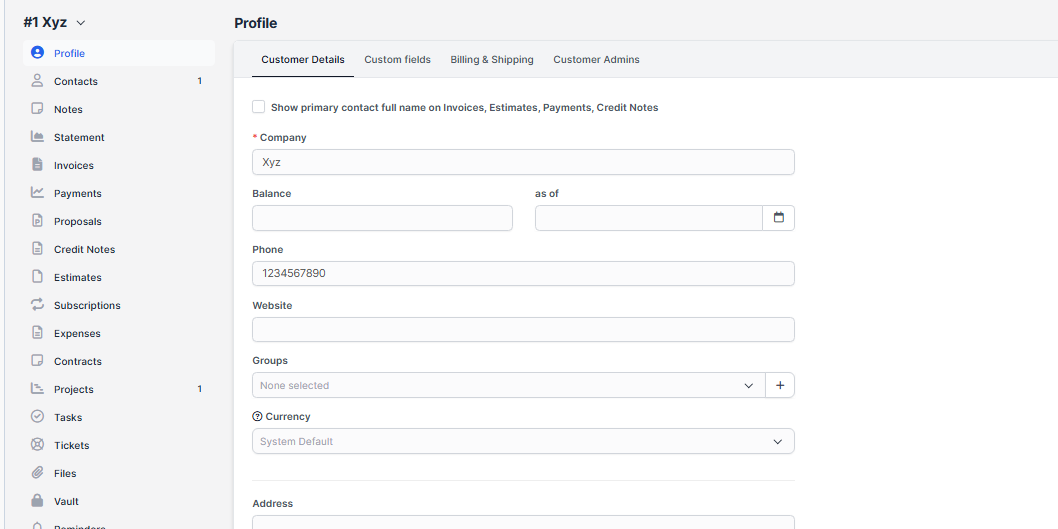
Task: Open the calendar picker beside as of field
Action: [x=778, y=218]
